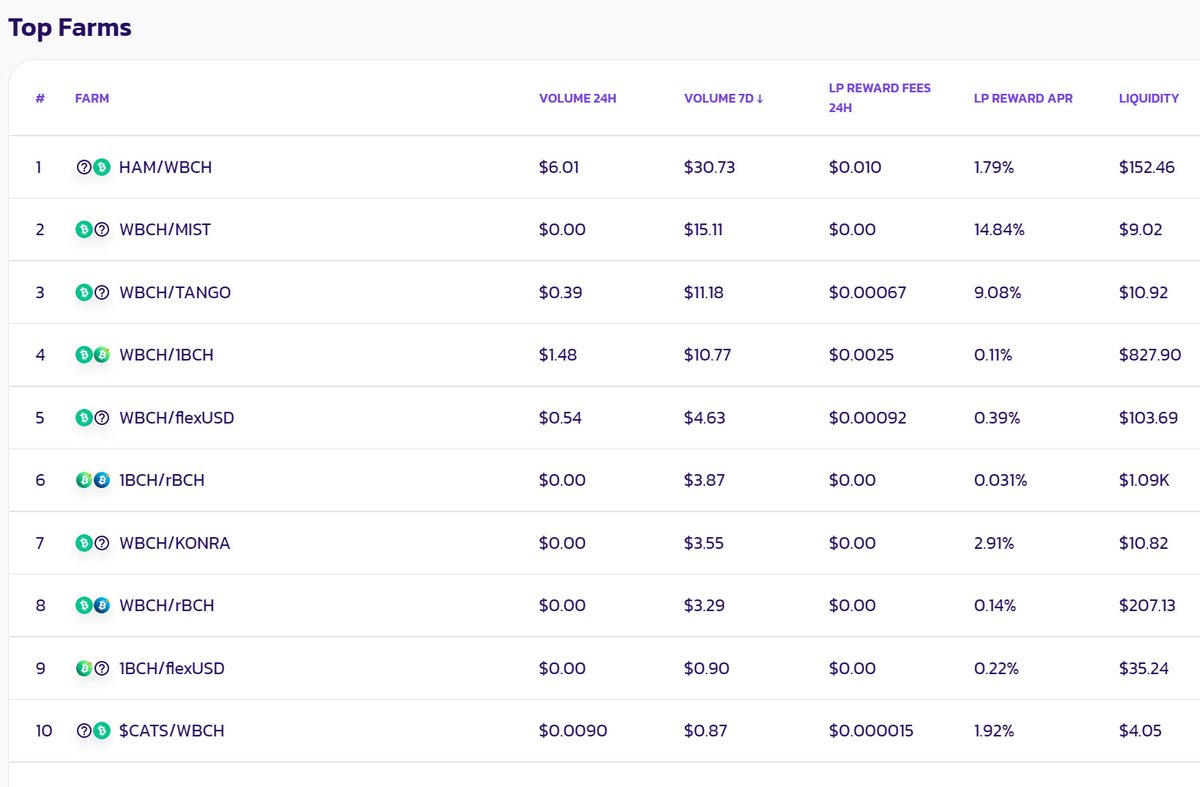Click WBCH/flexUSD liquidity $103.69
Screen dimensions: 1200x787
(x=1149, y=417)
